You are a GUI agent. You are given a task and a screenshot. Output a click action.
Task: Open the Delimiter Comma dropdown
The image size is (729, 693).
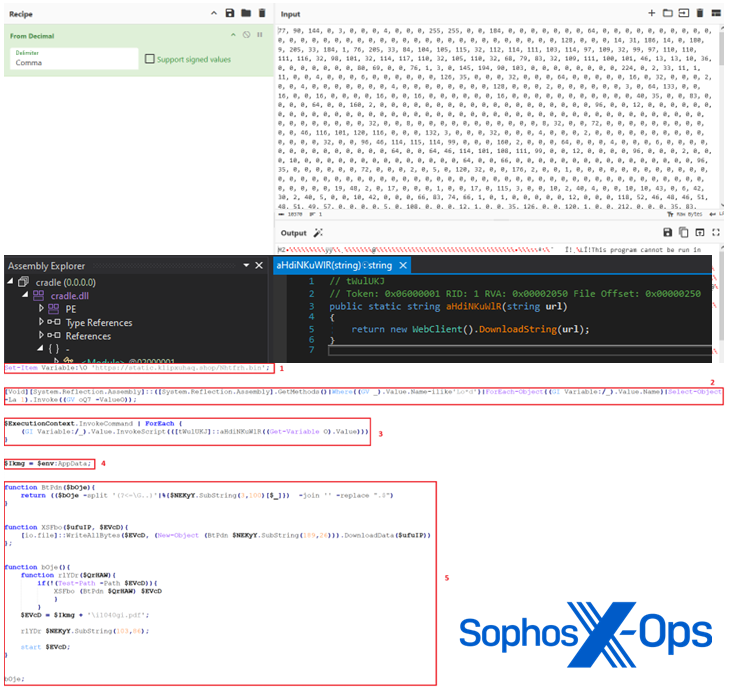coord(74,59)
